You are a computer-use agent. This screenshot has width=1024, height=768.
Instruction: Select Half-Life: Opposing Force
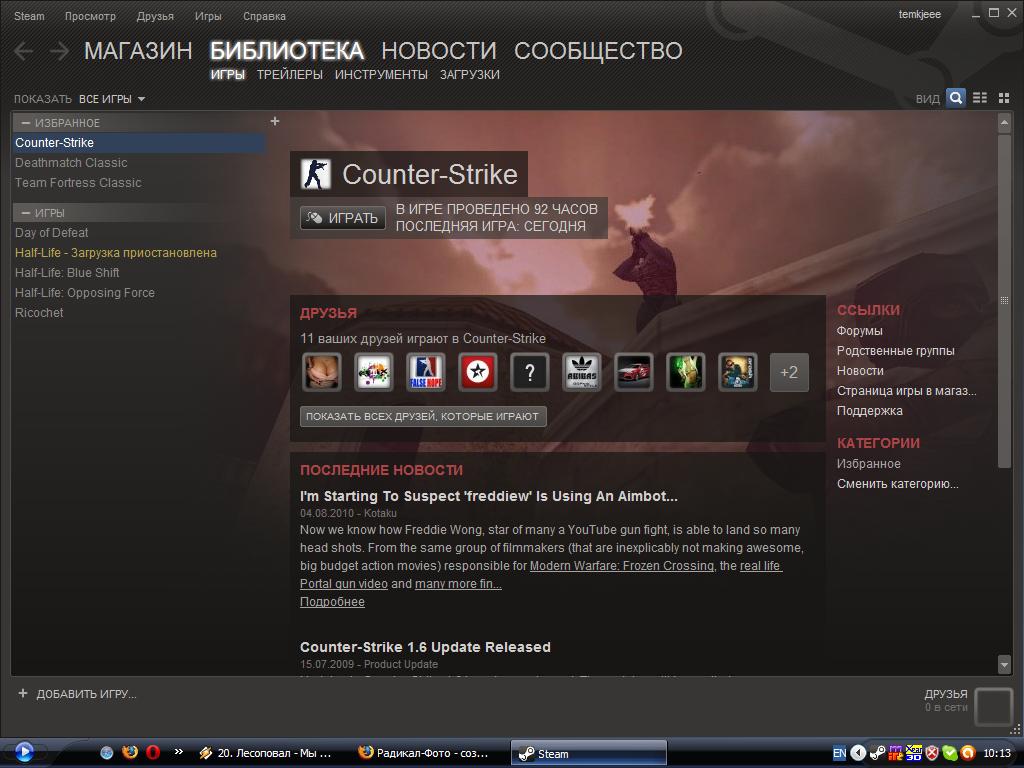tap(85, 293)
